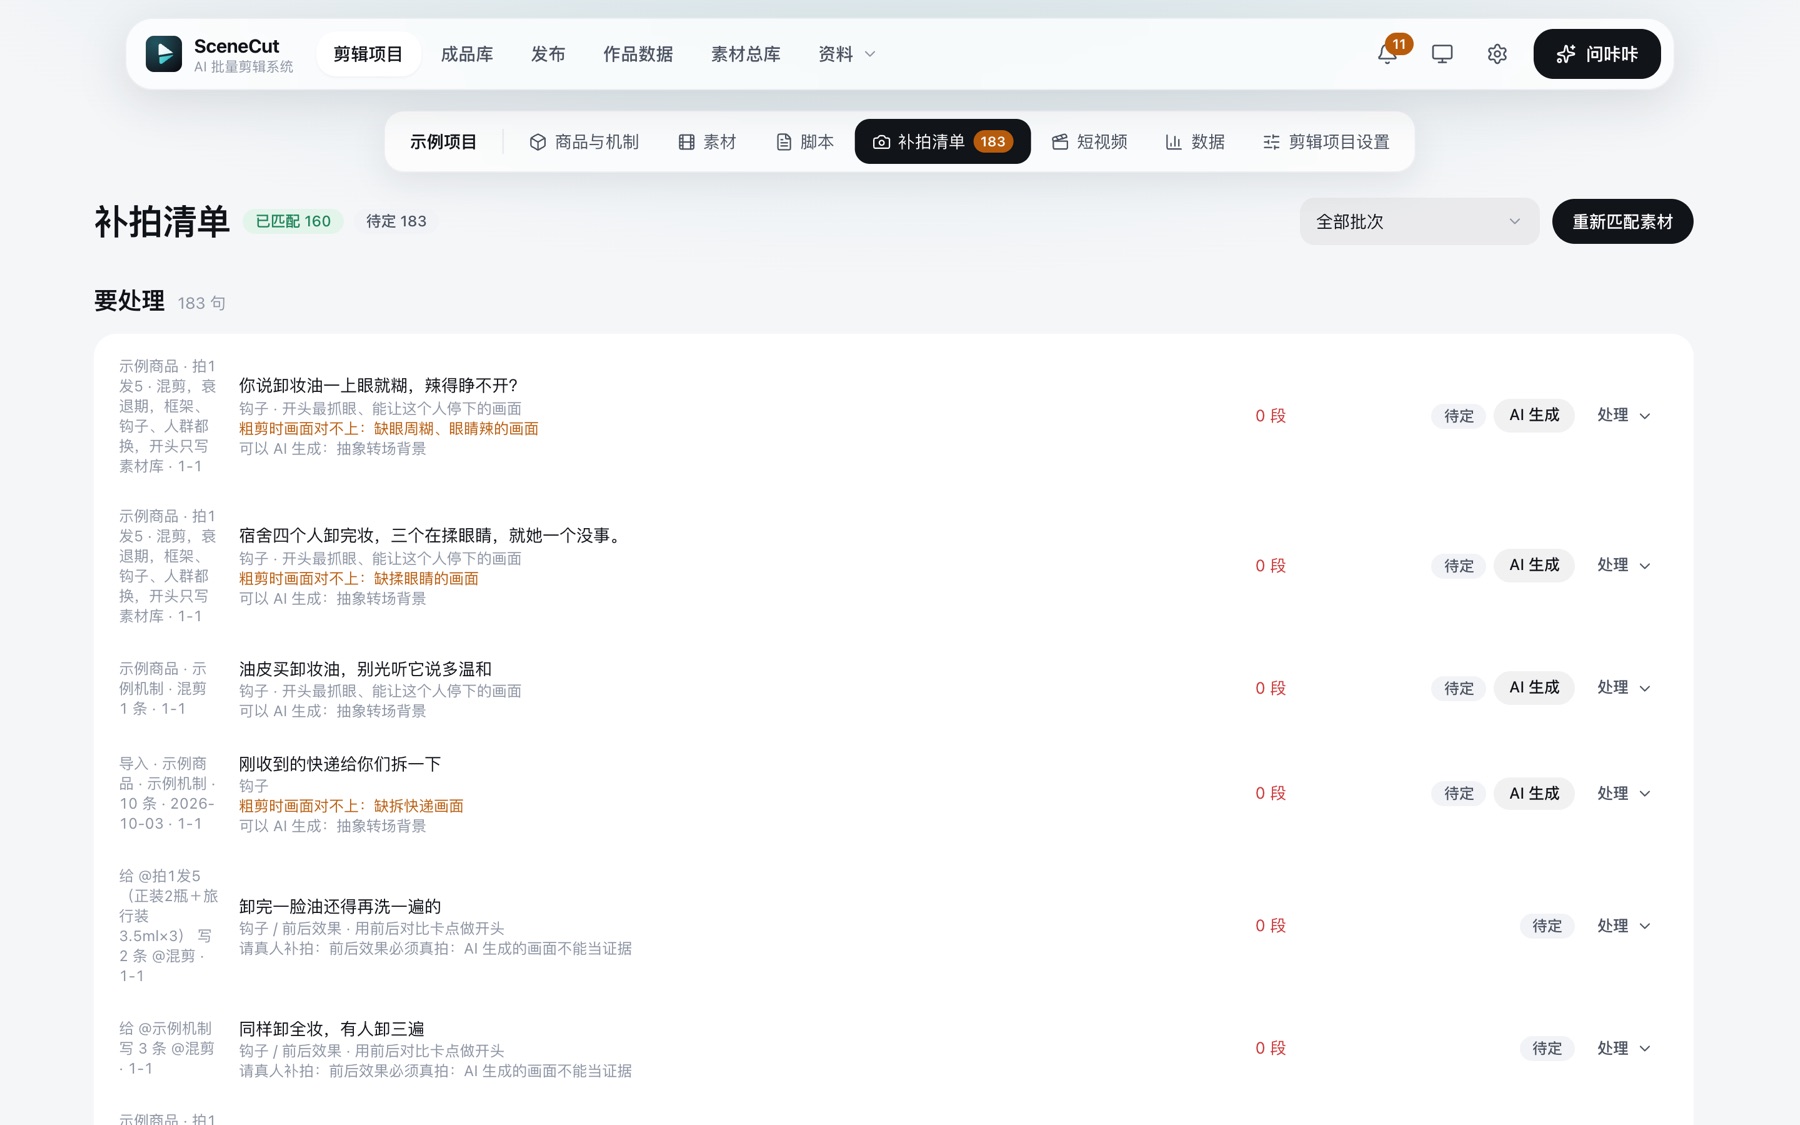This screenshot has height=1125, width=1800.
Task: Click AI 生成 for 刚收到的快递 row
Action: 1534,793
